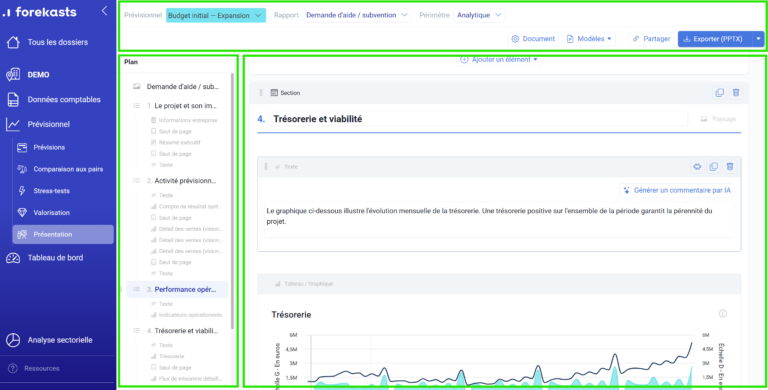
Task: Open Budget initial — Expansion dropdown
Action: (x=216, y=15)
